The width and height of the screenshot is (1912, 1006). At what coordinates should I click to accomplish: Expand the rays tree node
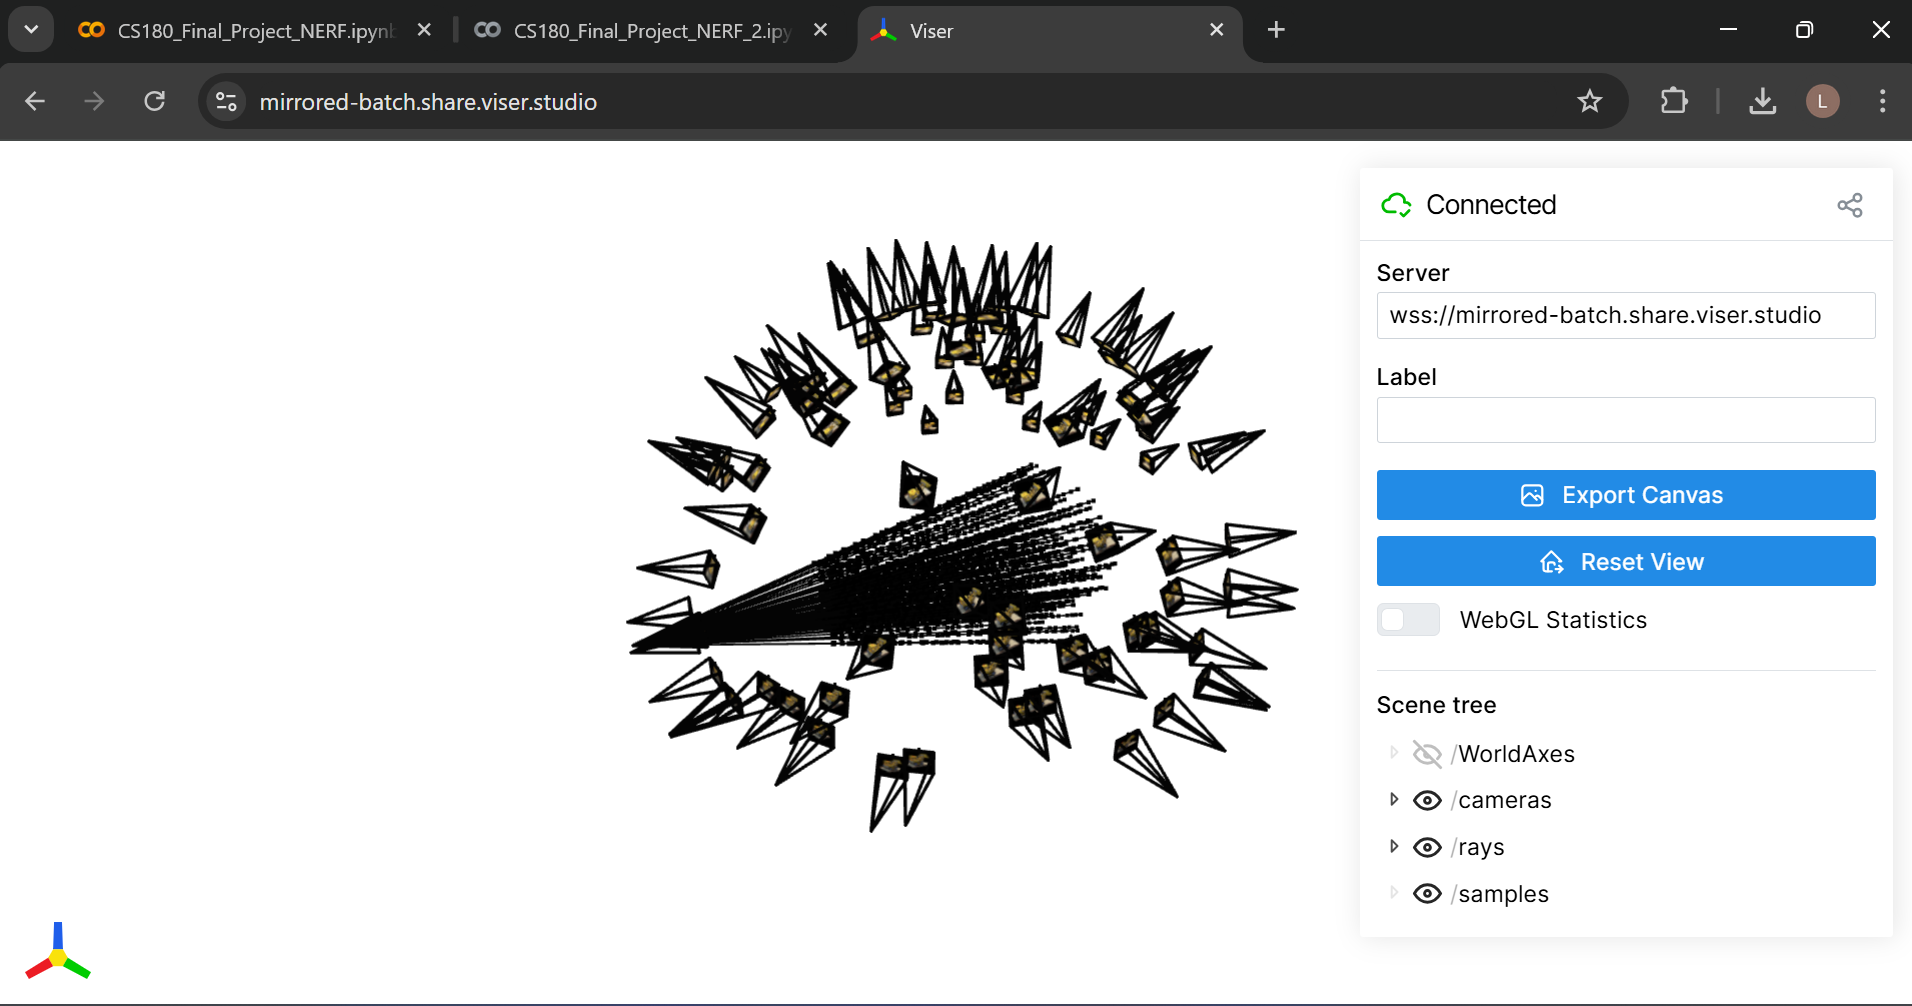click(x=1394, y=847)
